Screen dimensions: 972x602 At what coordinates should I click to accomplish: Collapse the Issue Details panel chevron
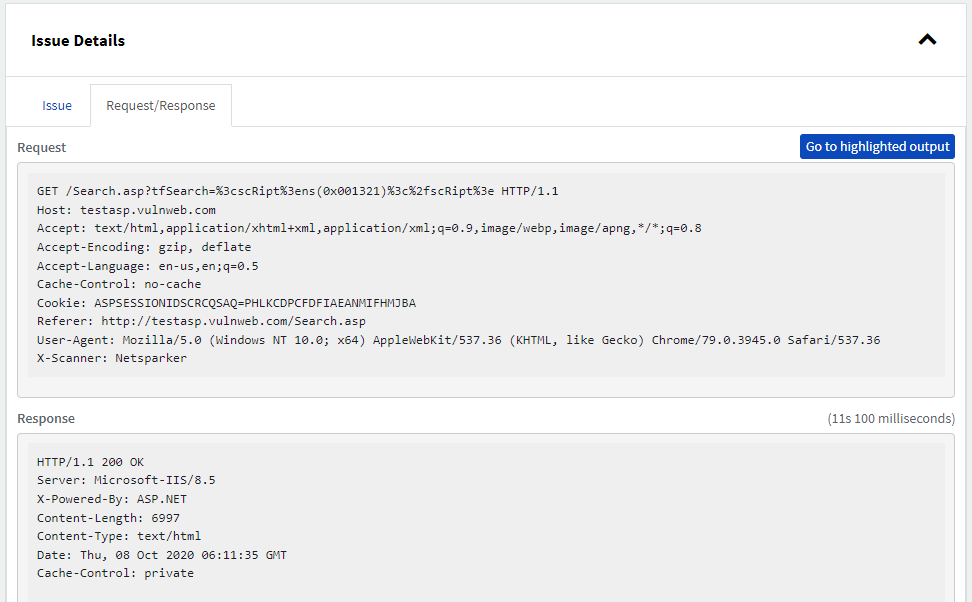pos(927,41)
